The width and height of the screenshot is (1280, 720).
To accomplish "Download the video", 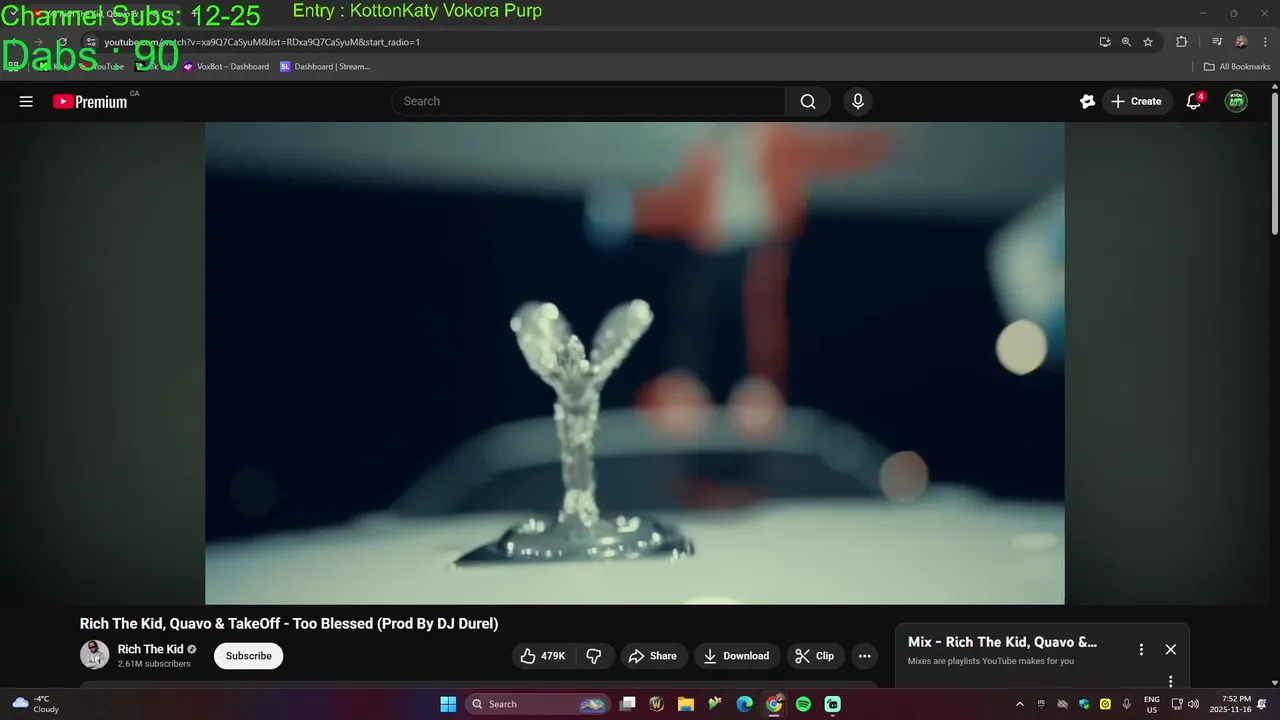I will tap(736, 656).
